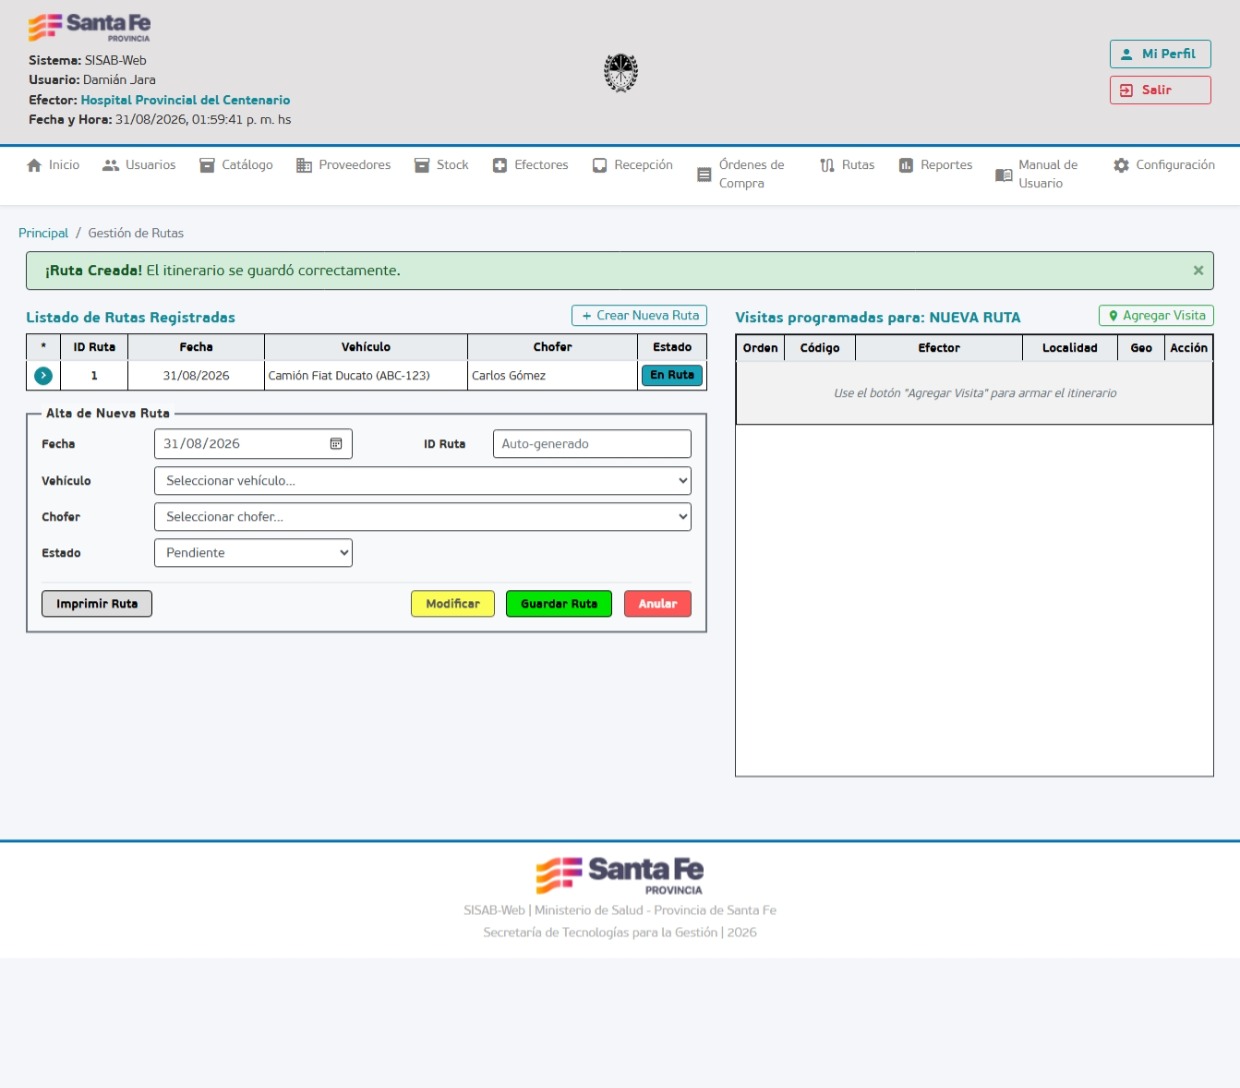Follow the Principal breadcrumb link
Screen dimensions: 1240x1088
pyautogui.click(x=43, y=233)
